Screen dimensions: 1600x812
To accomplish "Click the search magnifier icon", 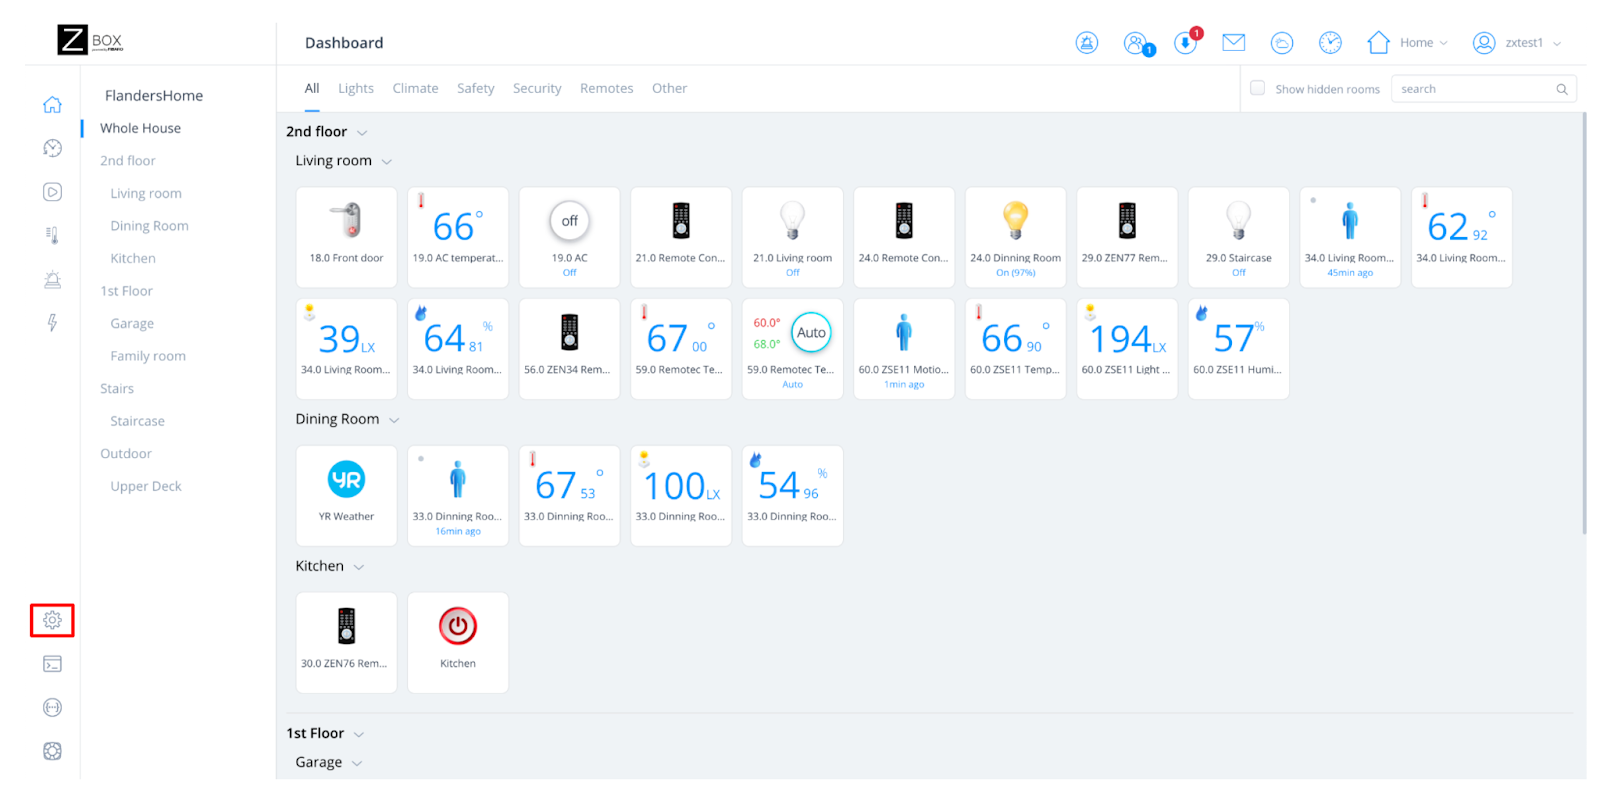I will 1561,89.
